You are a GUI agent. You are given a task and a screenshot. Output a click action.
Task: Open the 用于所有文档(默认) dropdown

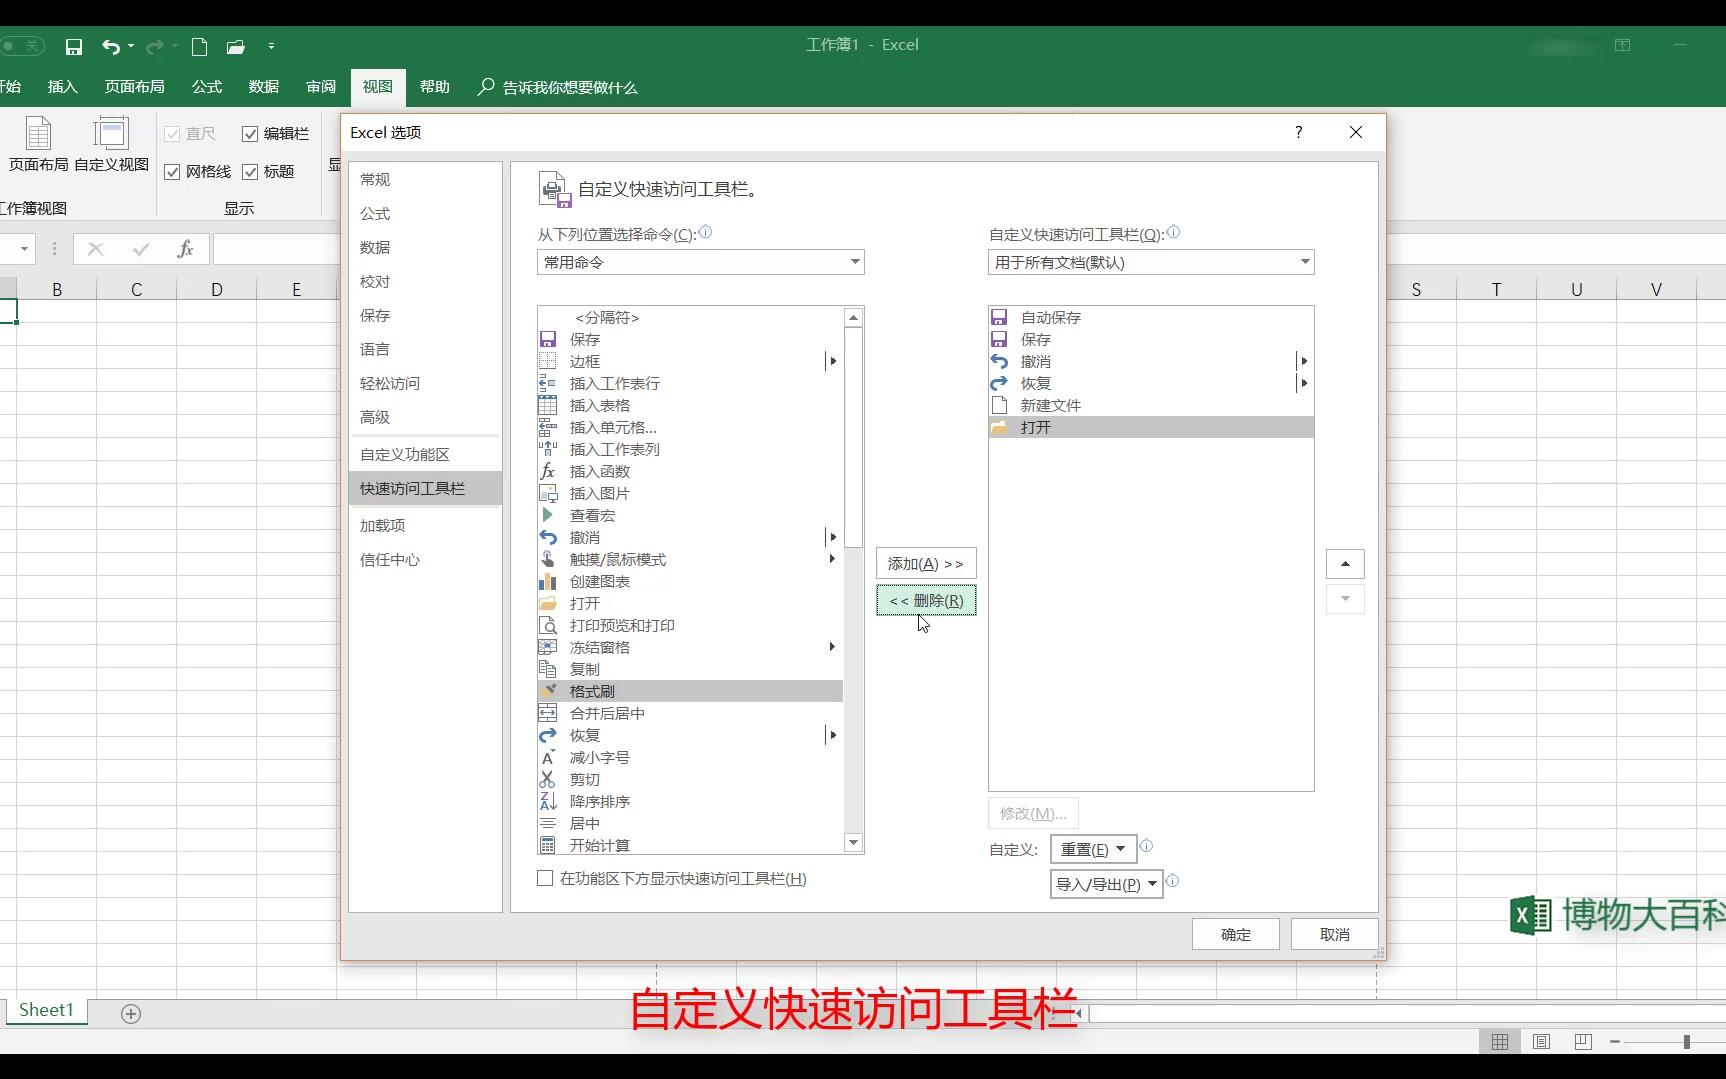click(1151, 262)
